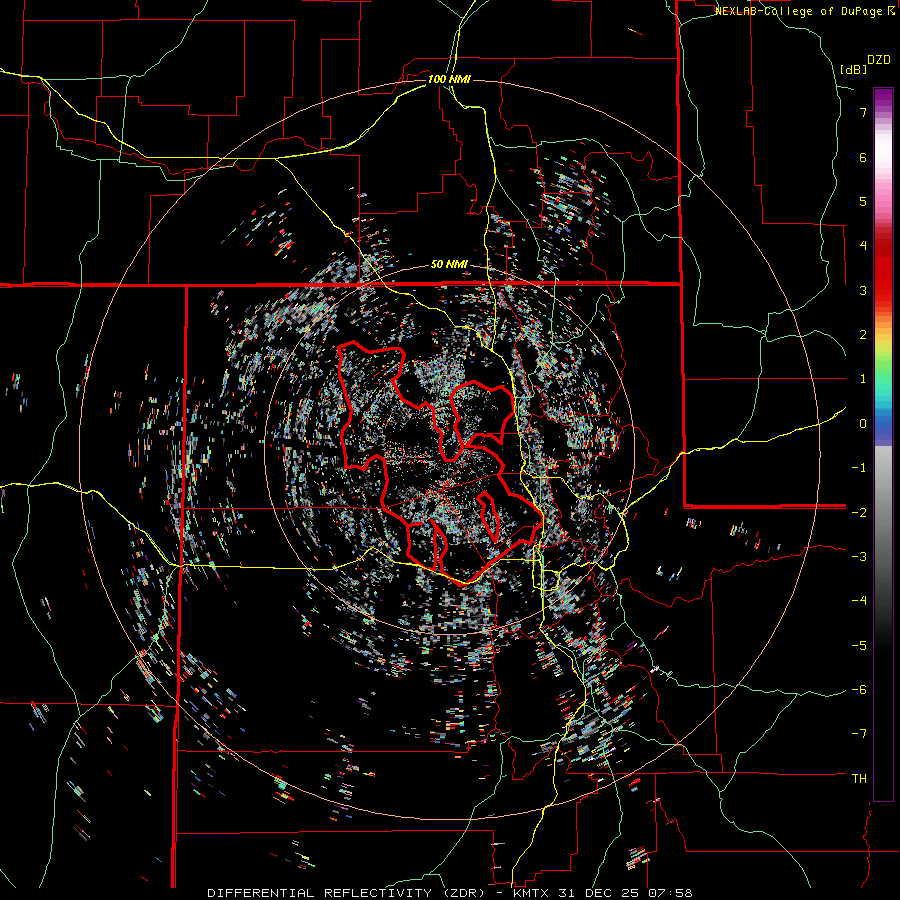Viewport: 900px width, 900px height.
Task: Click the -6 dB tick on color scale
Action: tap(859, 690)
